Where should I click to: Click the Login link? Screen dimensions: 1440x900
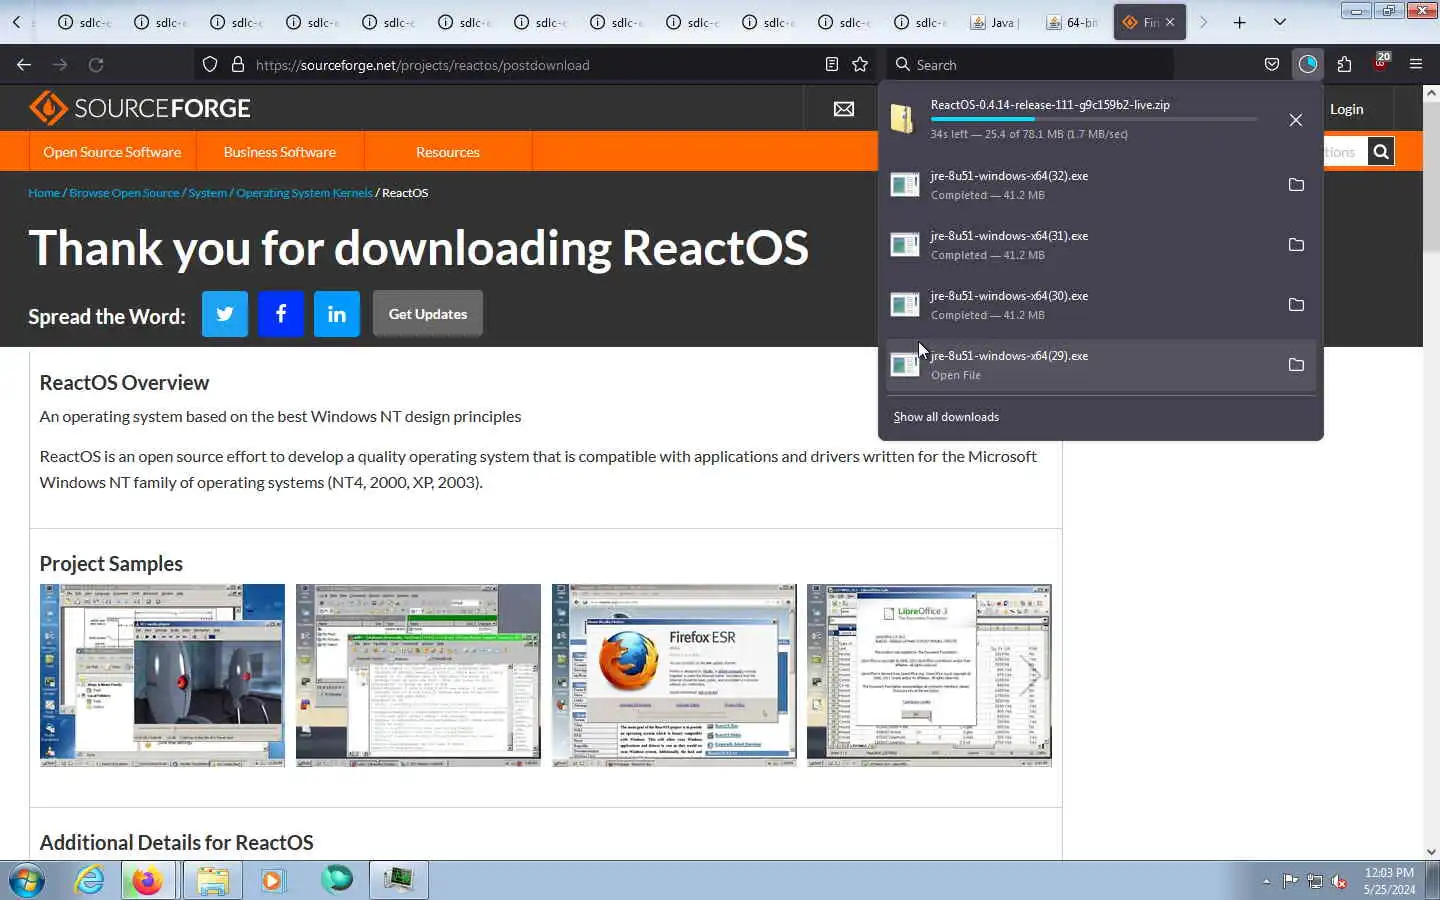pos(1347,109)
